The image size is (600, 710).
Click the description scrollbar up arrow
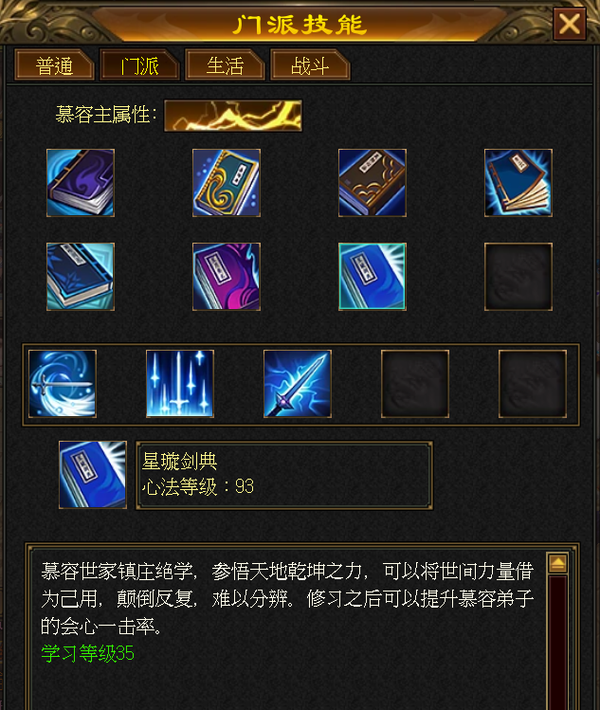(558, 564)
